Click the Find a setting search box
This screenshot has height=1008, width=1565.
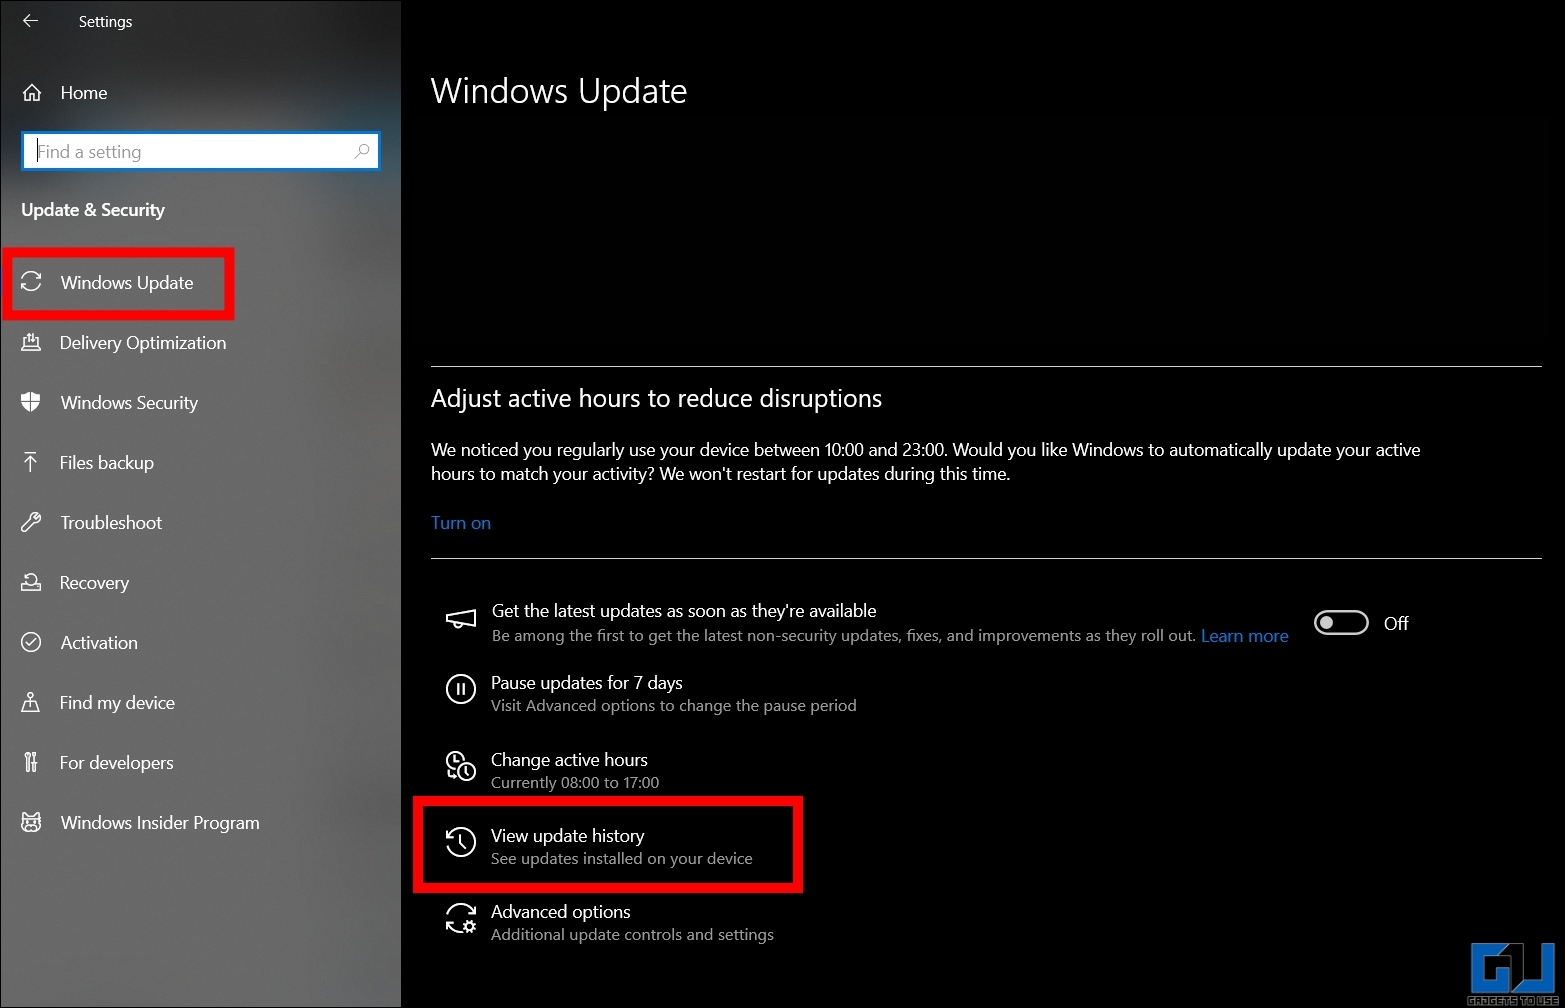tap(200, 151)
